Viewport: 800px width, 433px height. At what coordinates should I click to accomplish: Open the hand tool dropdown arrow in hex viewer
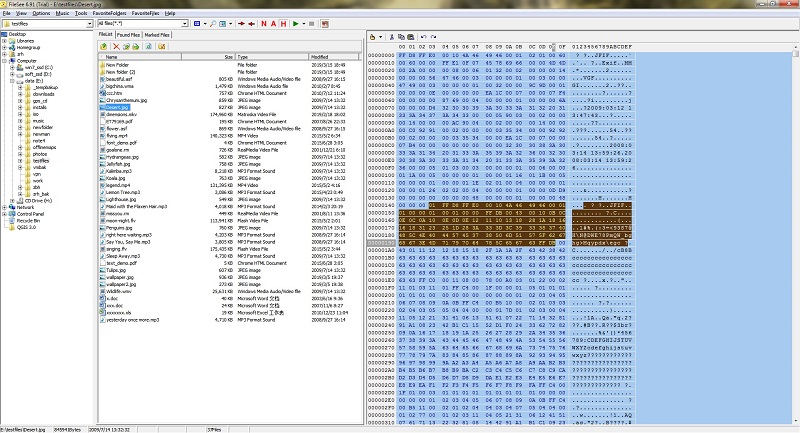[381, 37]
